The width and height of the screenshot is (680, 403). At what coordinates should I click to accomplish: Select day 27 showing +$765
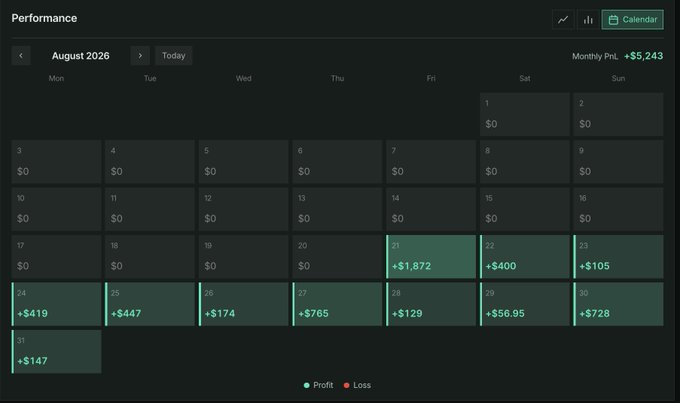337,304
